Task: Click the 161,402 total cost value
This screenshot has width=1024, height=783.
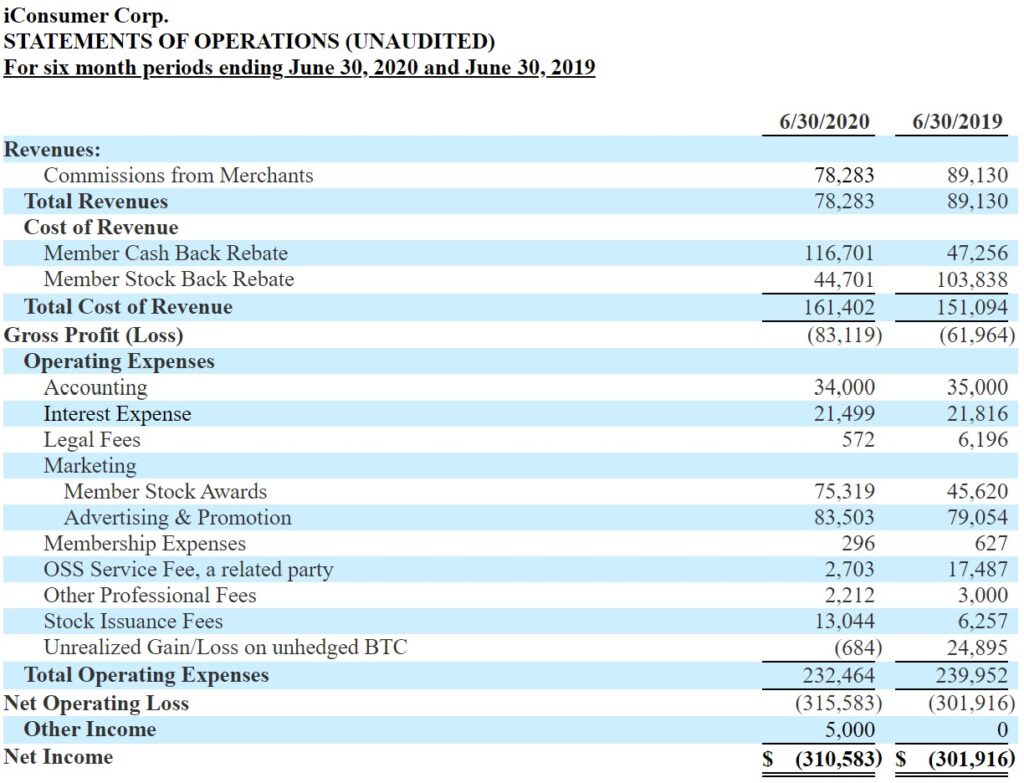Action: (839, 307)
